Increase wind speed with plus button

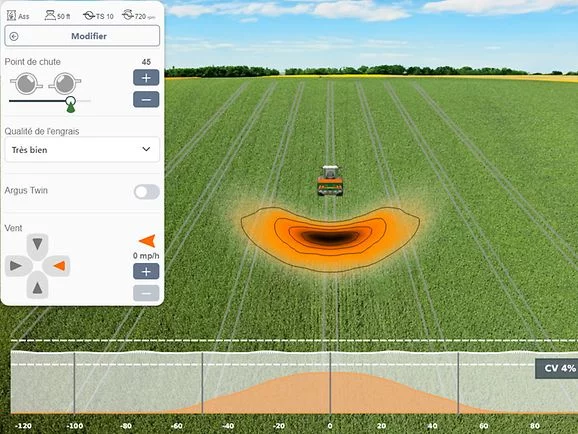(146, 271)
